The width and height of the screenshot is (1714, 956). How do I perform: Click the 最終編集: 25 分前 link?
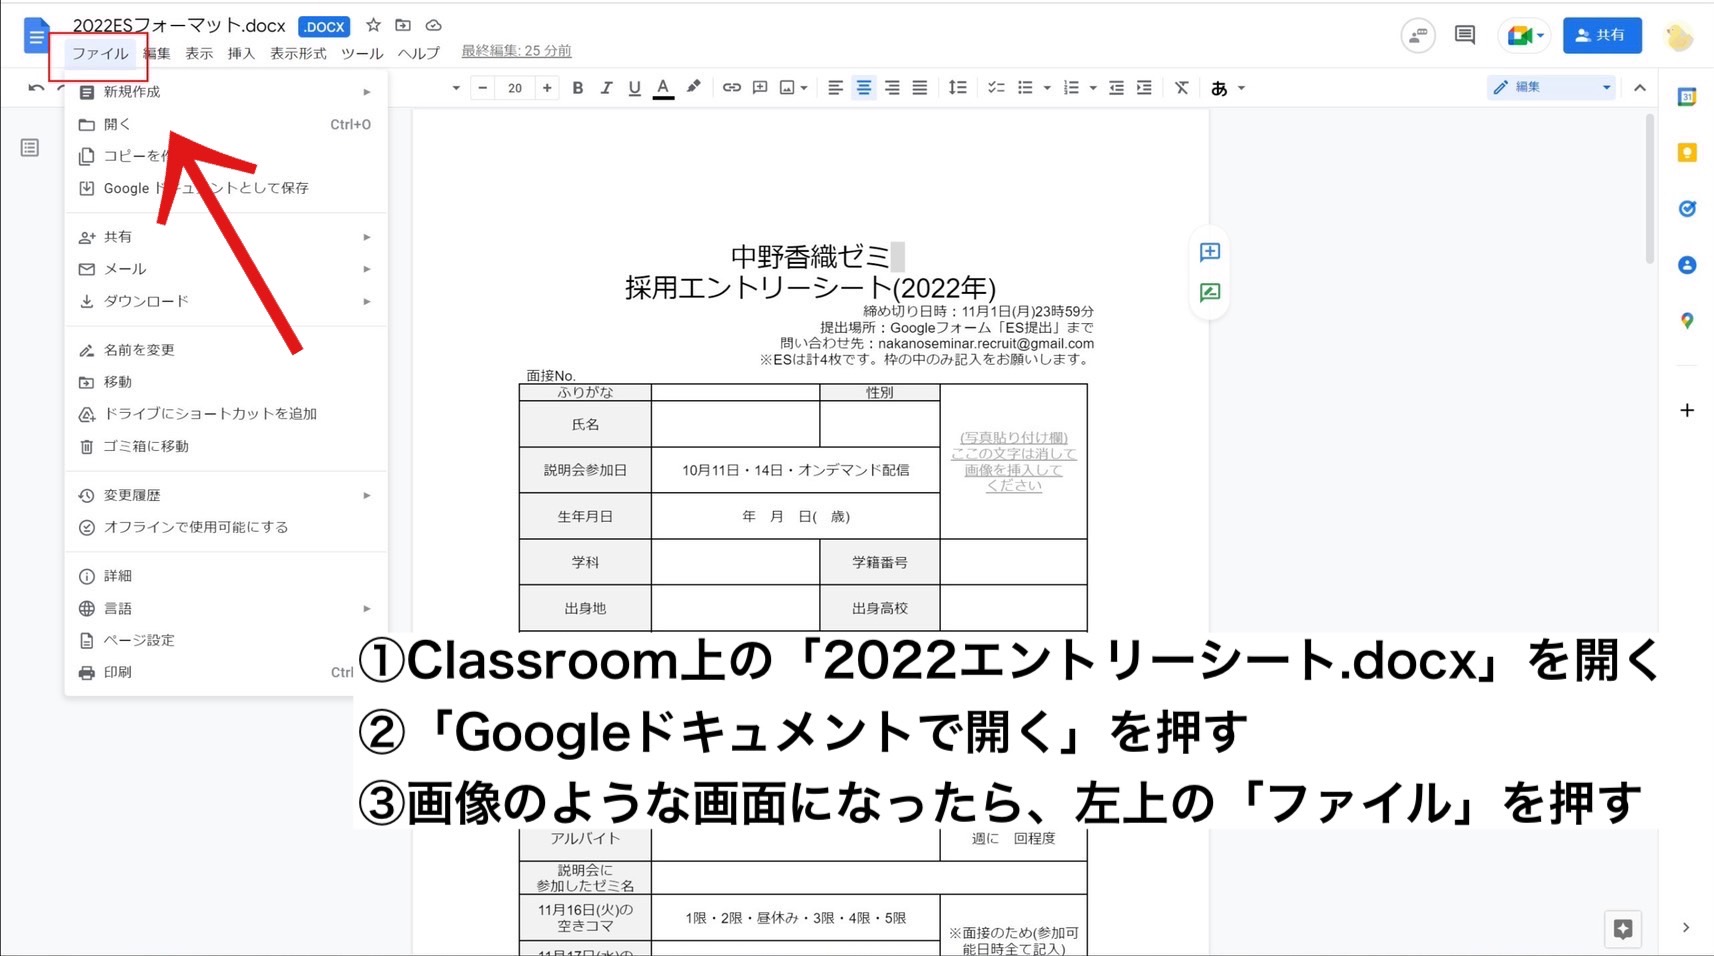(x=516, y=51)
